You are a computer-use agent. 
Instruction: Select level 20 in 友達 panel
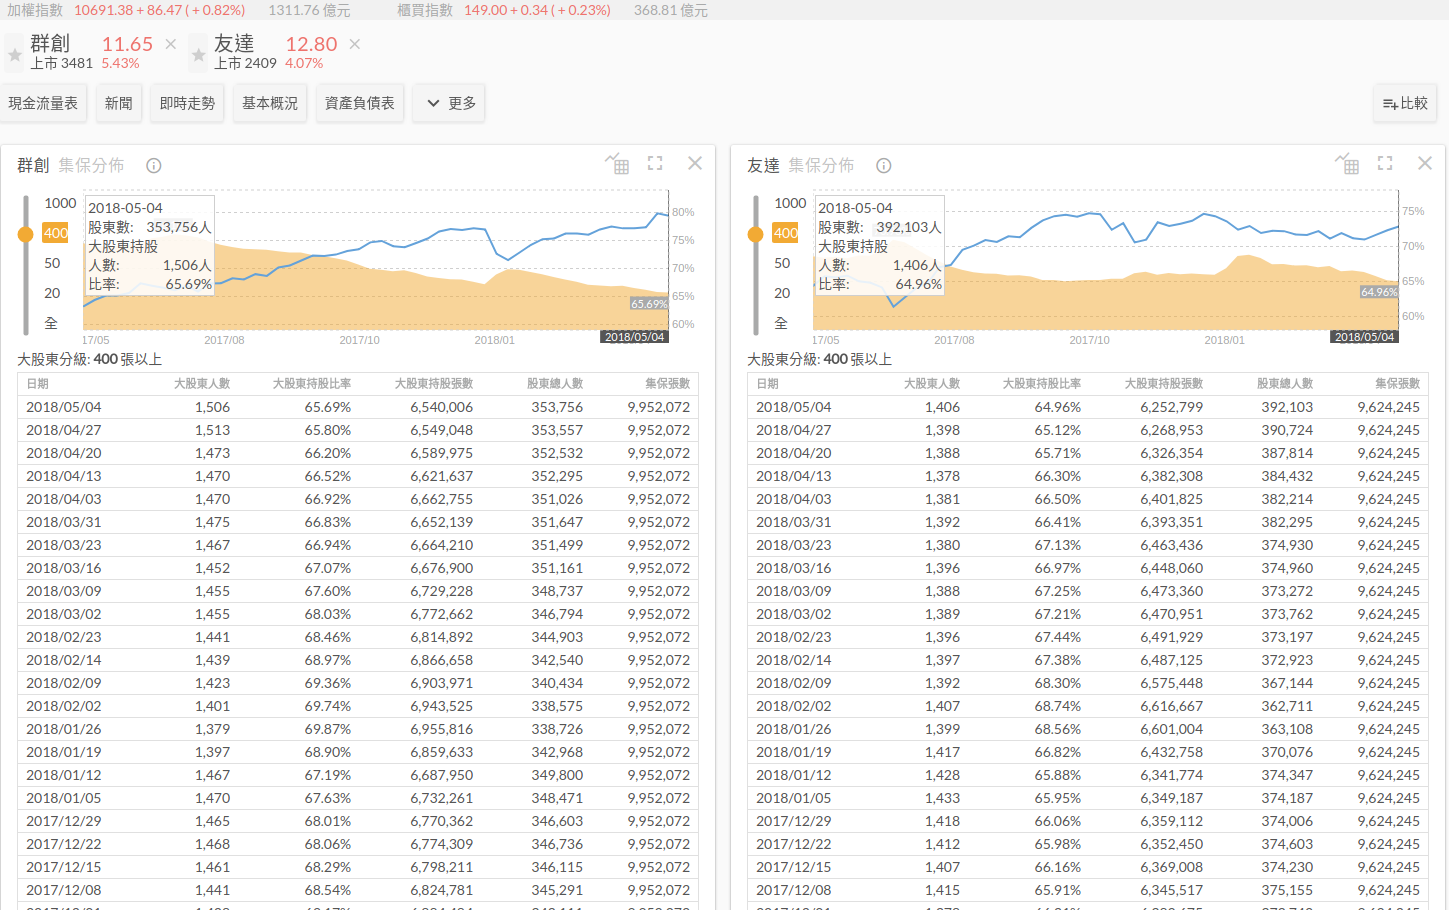coord(782,293)
